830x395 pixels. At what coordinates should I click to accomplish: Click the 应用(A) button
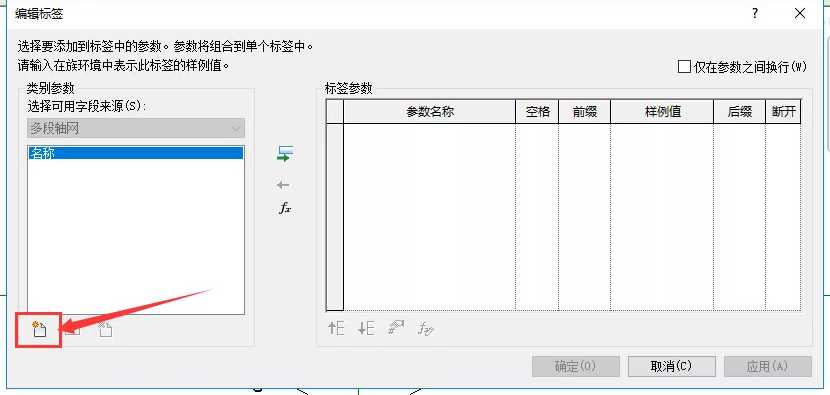click(x=768, y=366)
